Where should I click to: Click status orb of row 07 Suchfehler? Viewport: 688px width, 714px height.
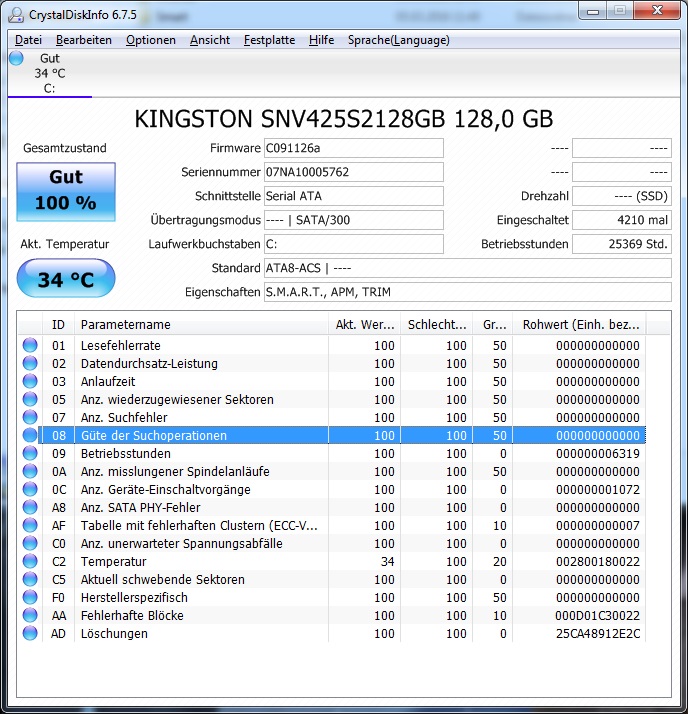30,417
